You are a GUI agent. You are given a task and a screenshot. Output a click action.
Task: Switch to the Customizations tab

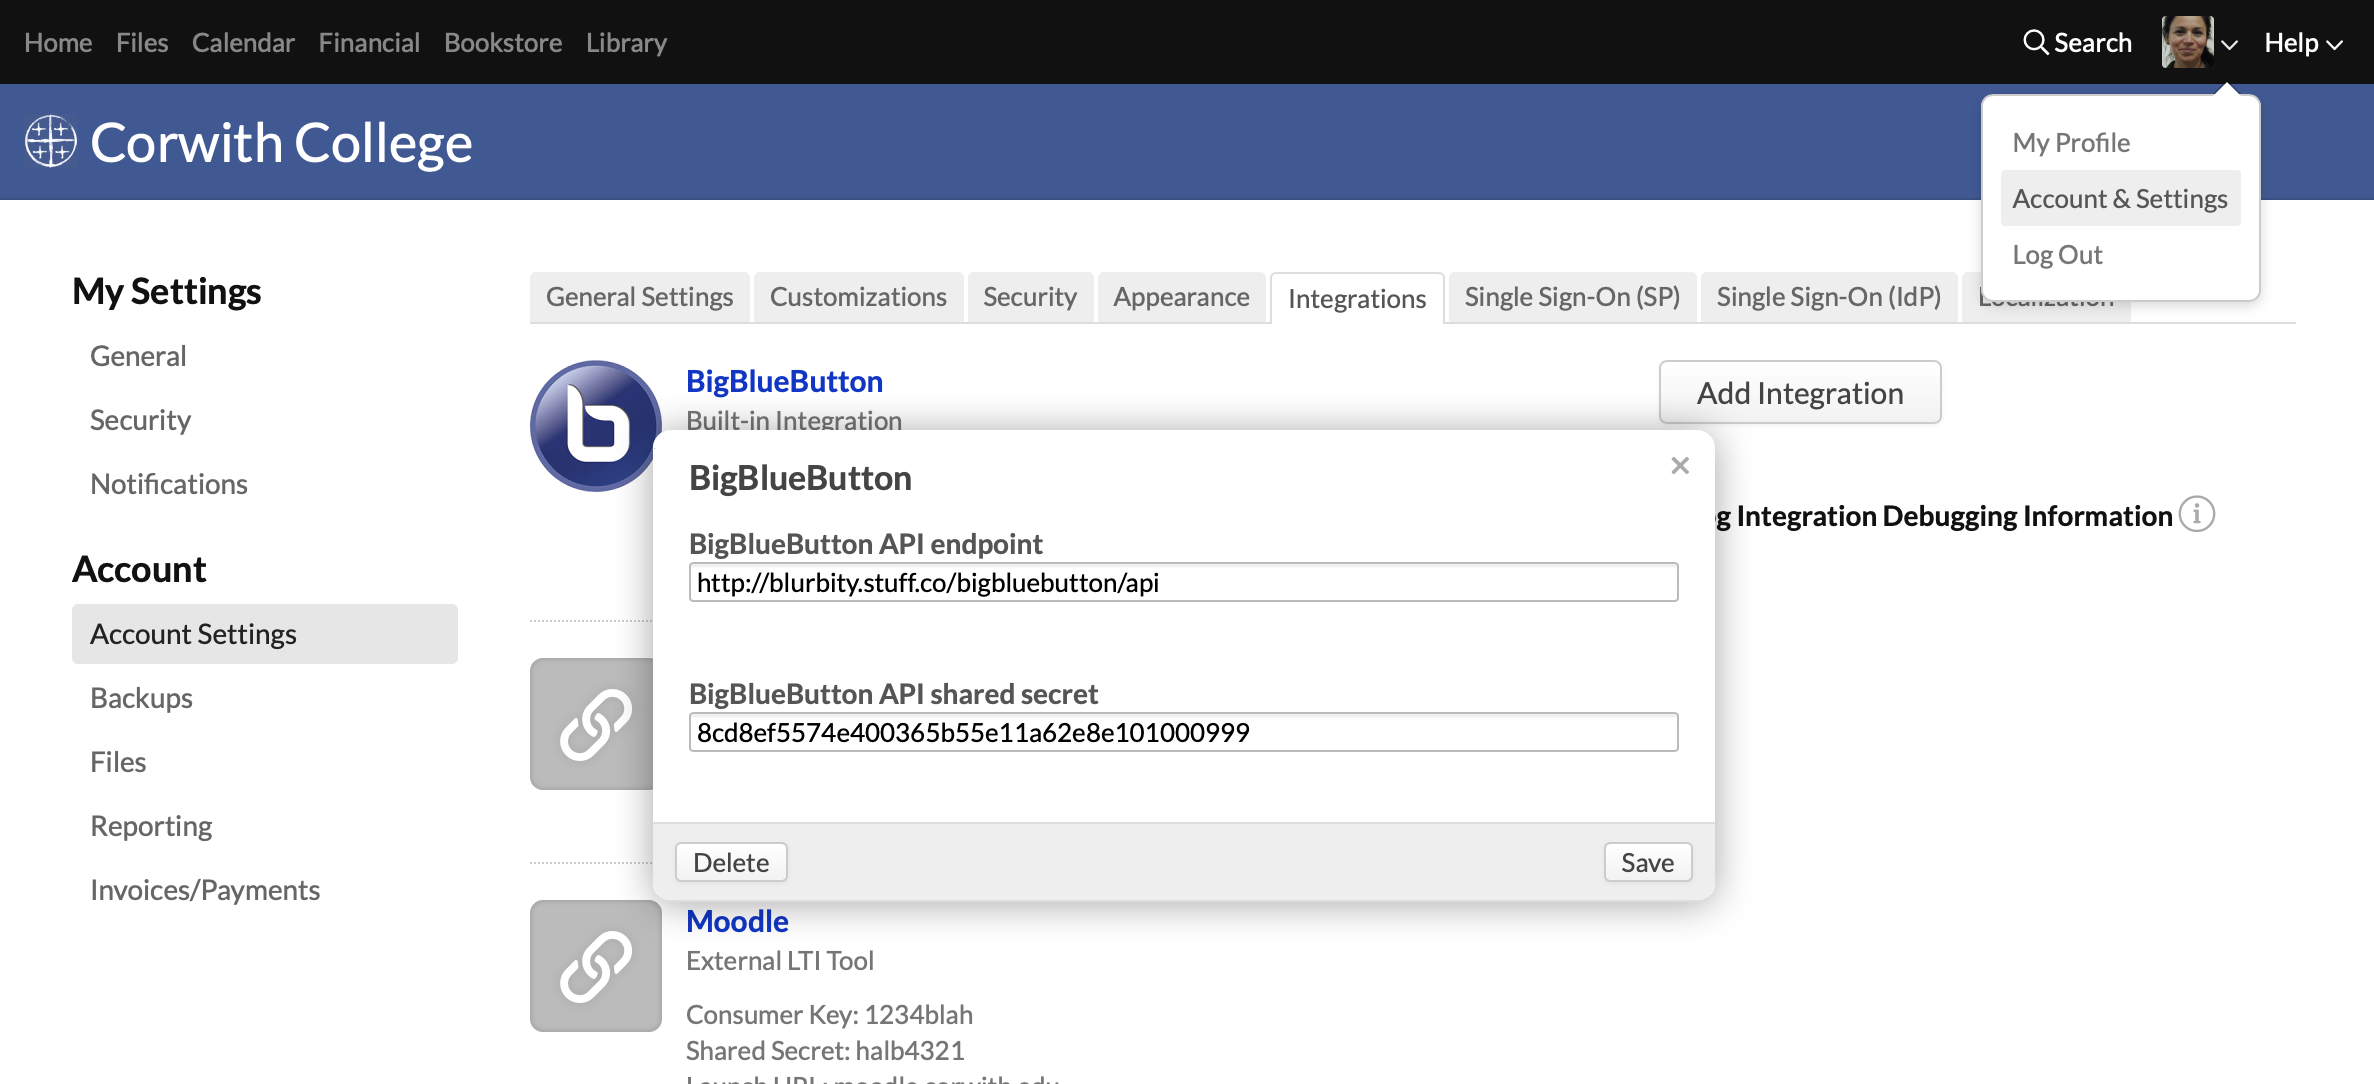point(857,297)
